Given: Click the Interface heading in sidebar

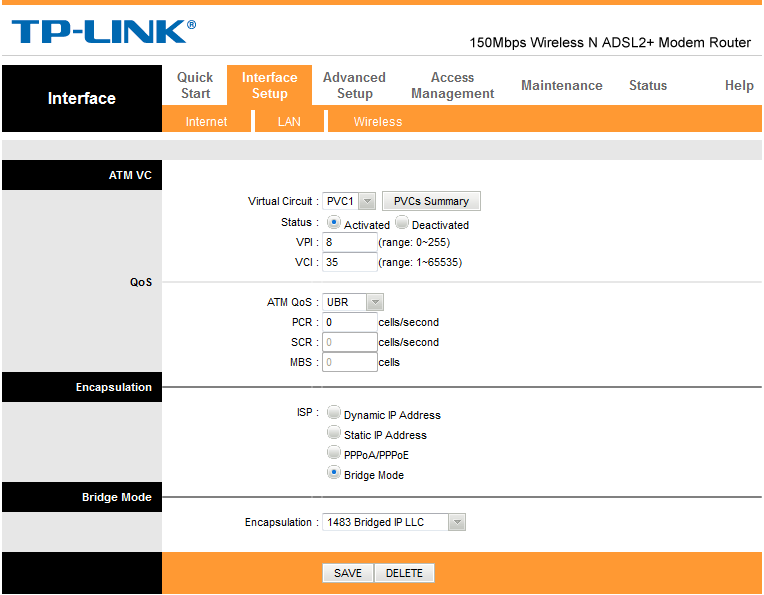Looking at the screenshot, I should pos(82,98).
